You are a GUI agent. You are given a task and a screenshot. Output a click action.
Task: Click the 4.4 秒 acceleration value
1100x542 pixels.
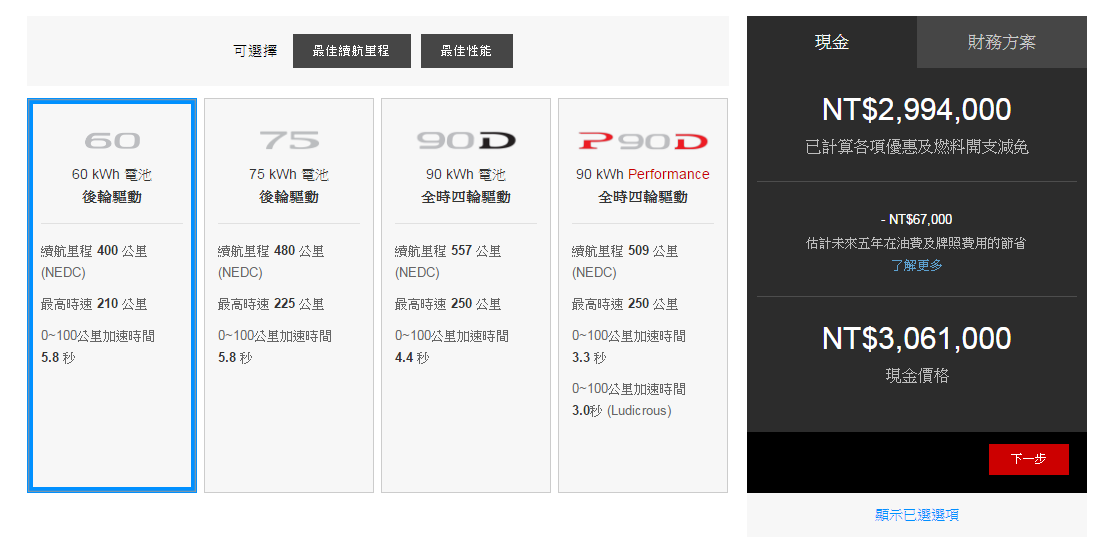point(412,358)
